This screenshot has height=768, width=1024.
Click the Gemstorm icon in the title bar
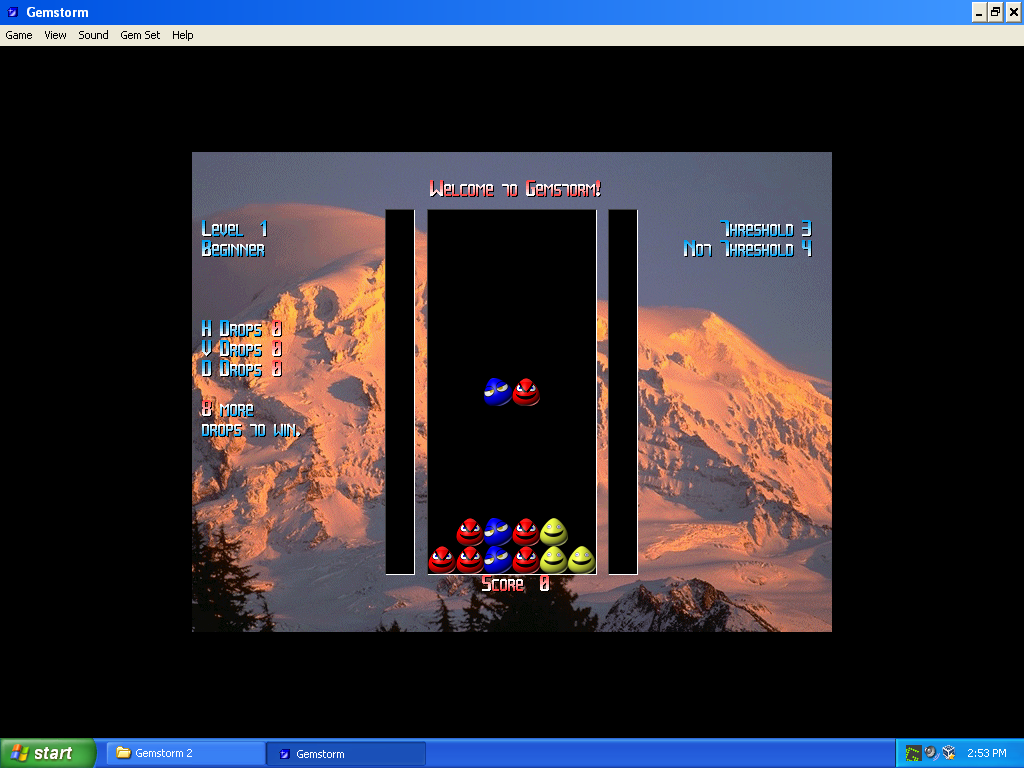(x=13, y=12)
